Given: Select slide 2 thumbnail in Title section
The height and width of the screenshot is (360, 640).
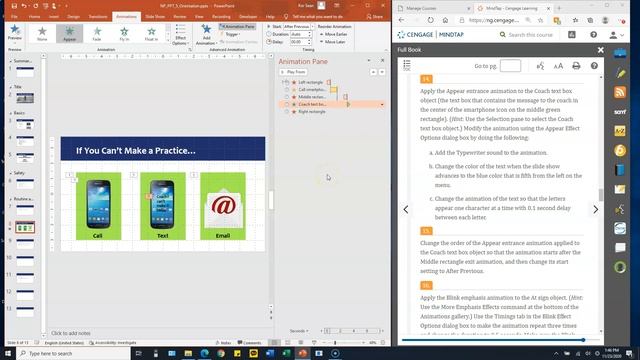Looking at the screenshot, I should 25,98.
